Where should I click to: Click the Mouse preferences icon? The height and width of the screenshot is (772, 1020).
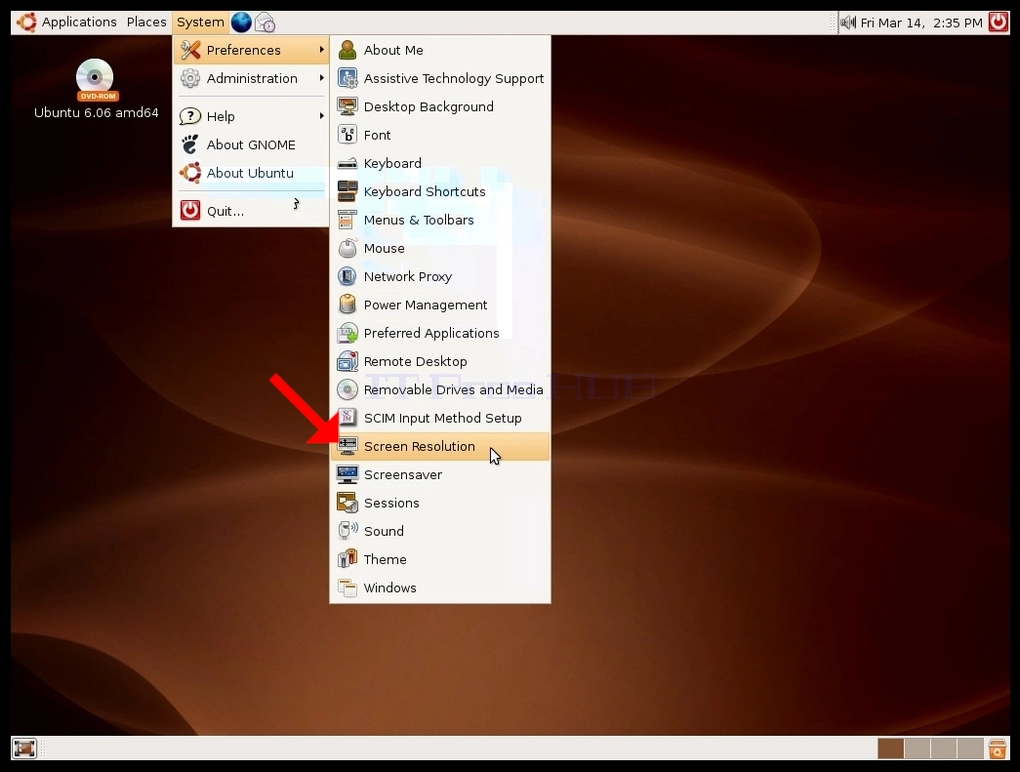click(347, 248)
